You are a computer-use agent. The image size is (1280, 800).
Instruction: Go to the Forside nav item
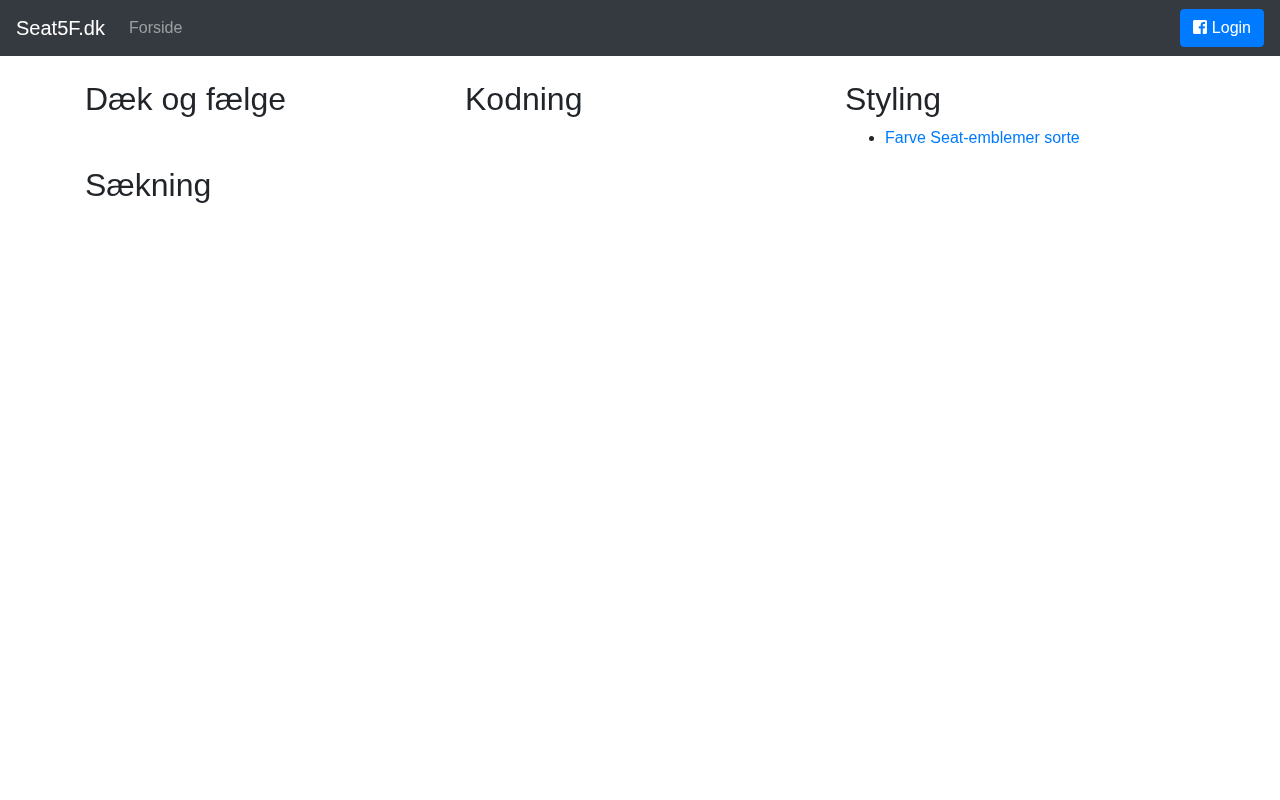pos(155,28)
